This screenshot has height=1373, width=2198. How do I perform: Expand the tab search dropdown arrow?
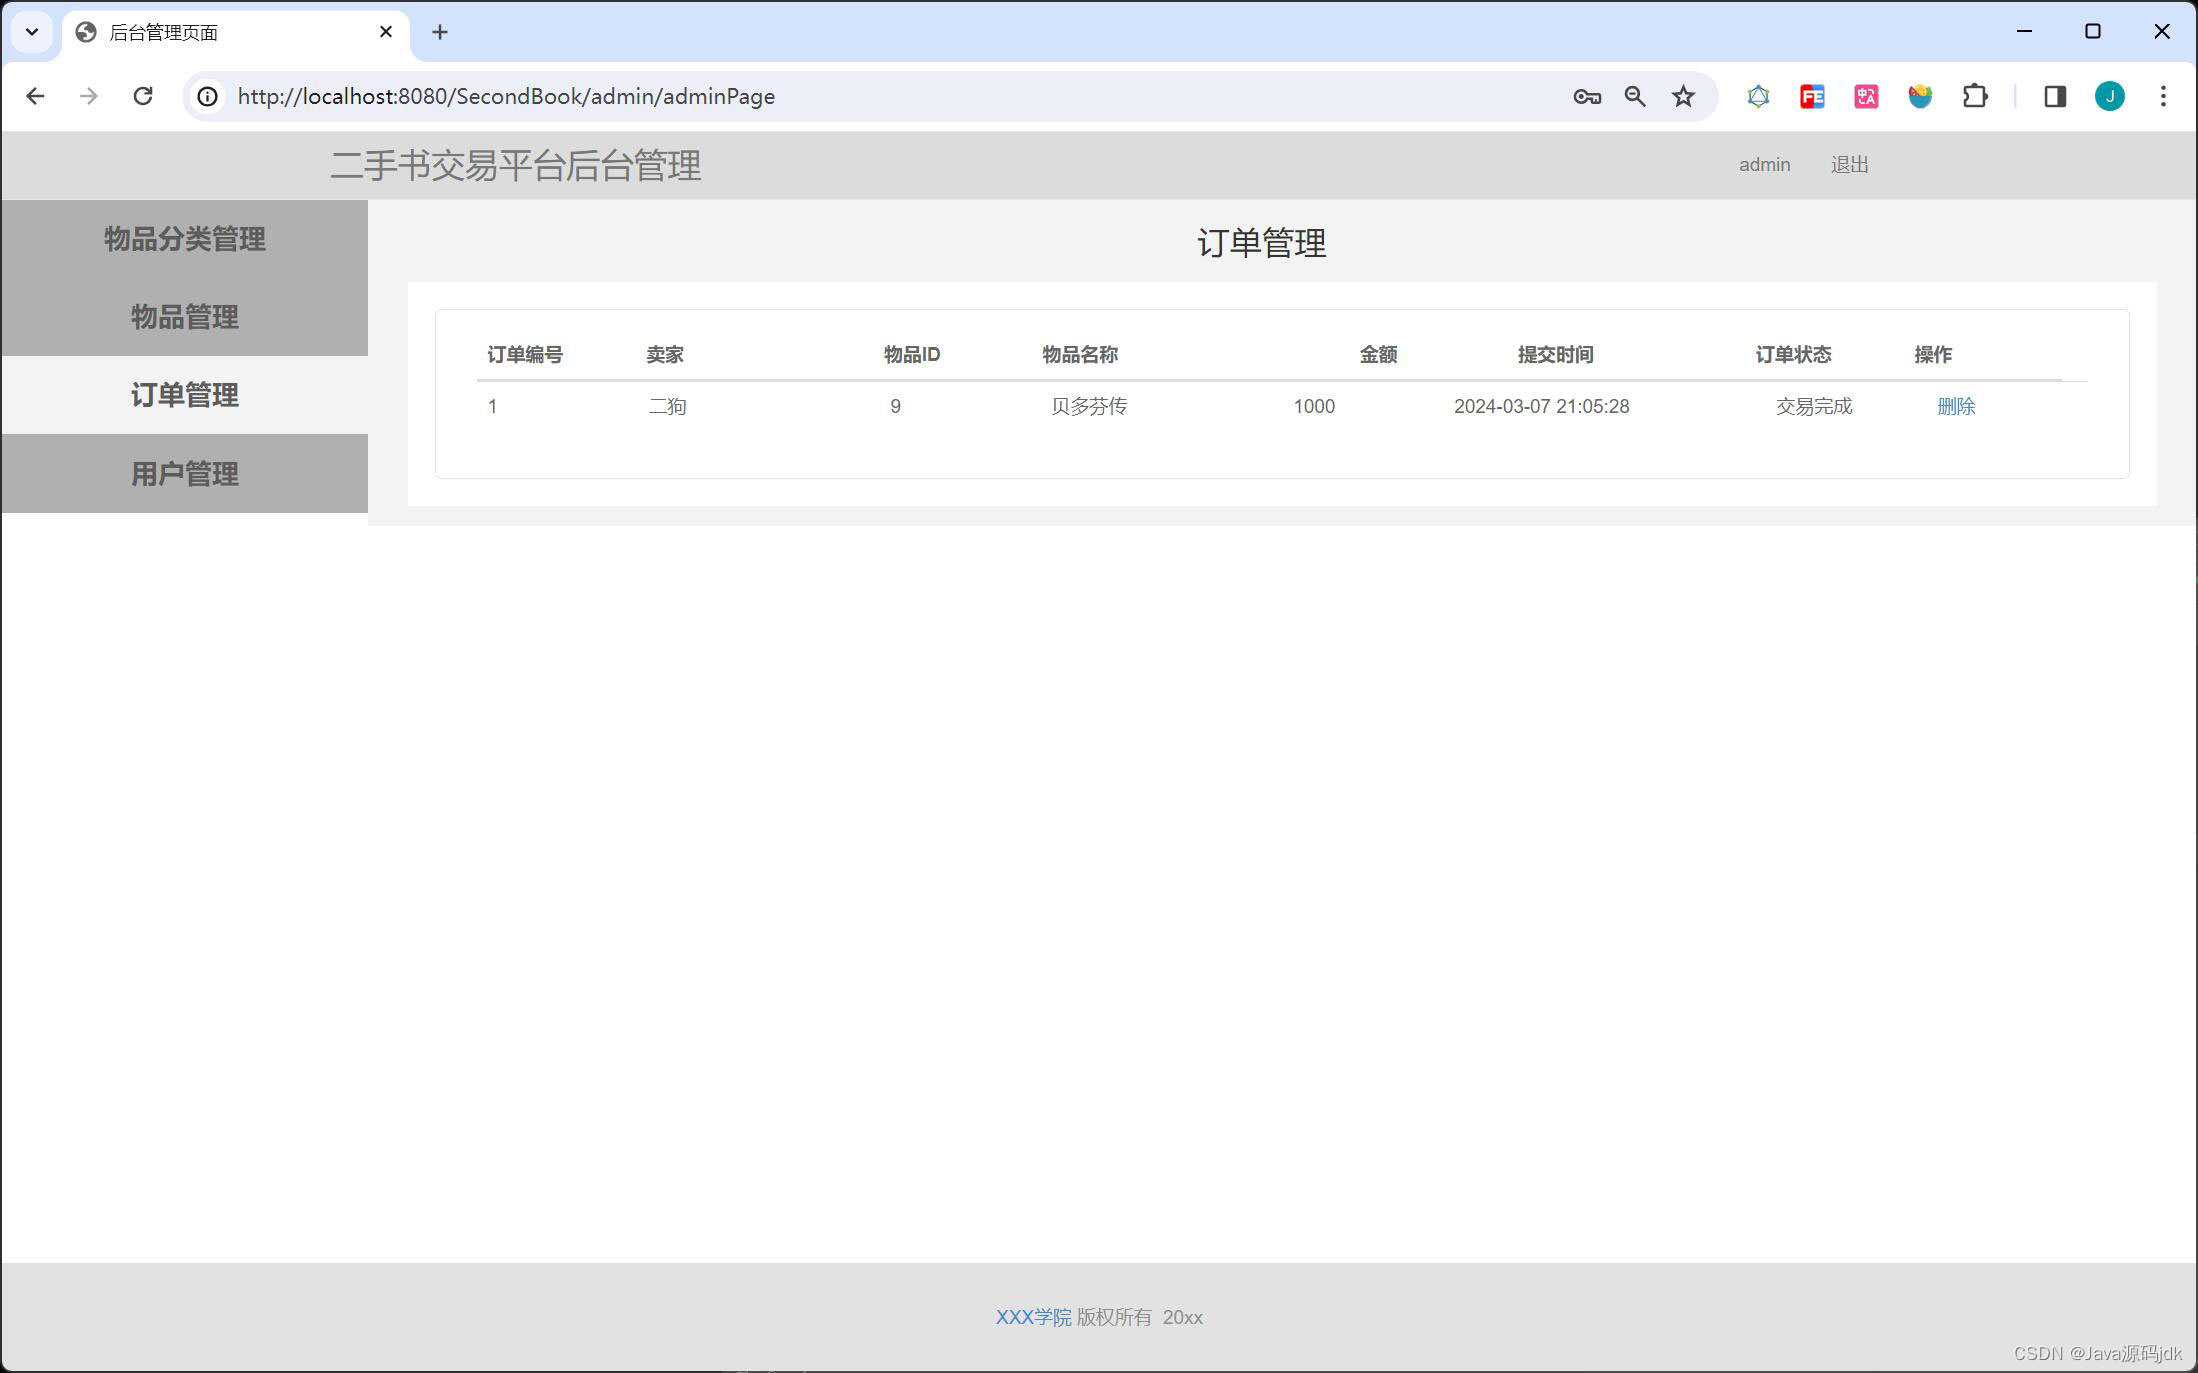coord(32,32)
